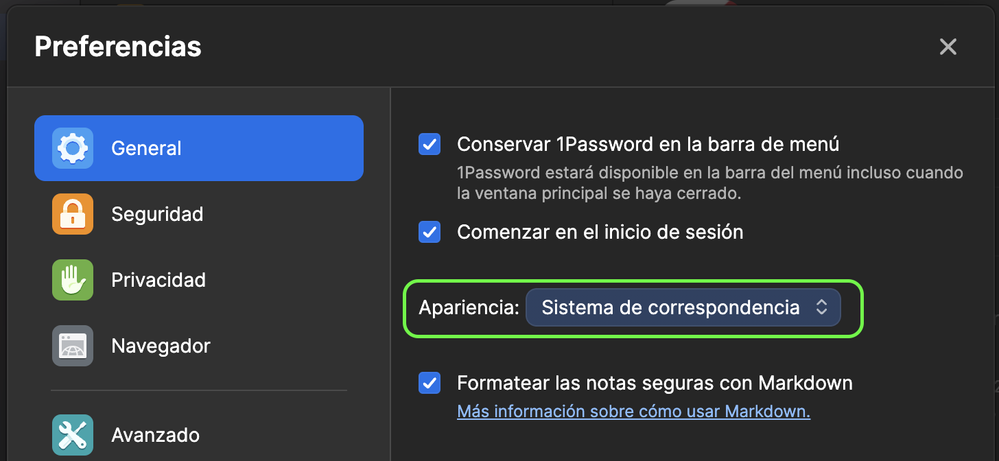999x461 pixels.
Task: Click the Apariencia dropdown chevron arrows
Action: (821, 308)
